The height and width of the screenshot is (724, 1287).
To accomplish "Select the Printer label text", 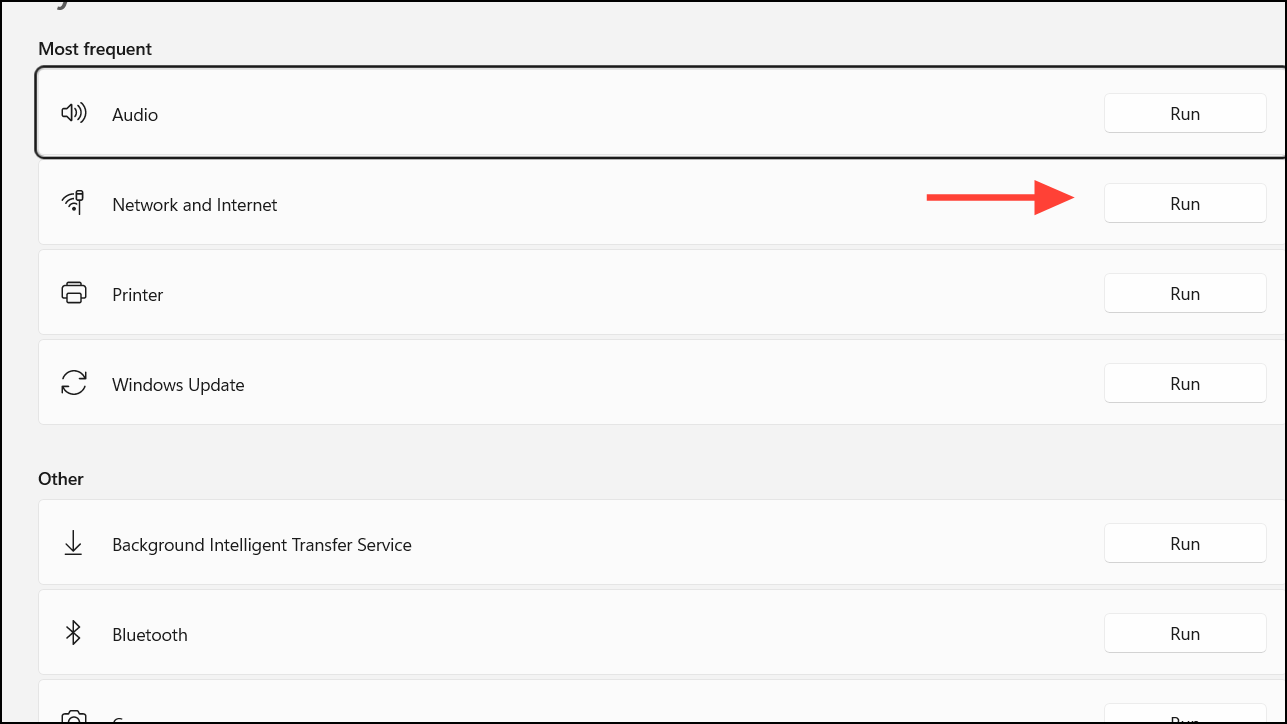I will coord(138,295).
